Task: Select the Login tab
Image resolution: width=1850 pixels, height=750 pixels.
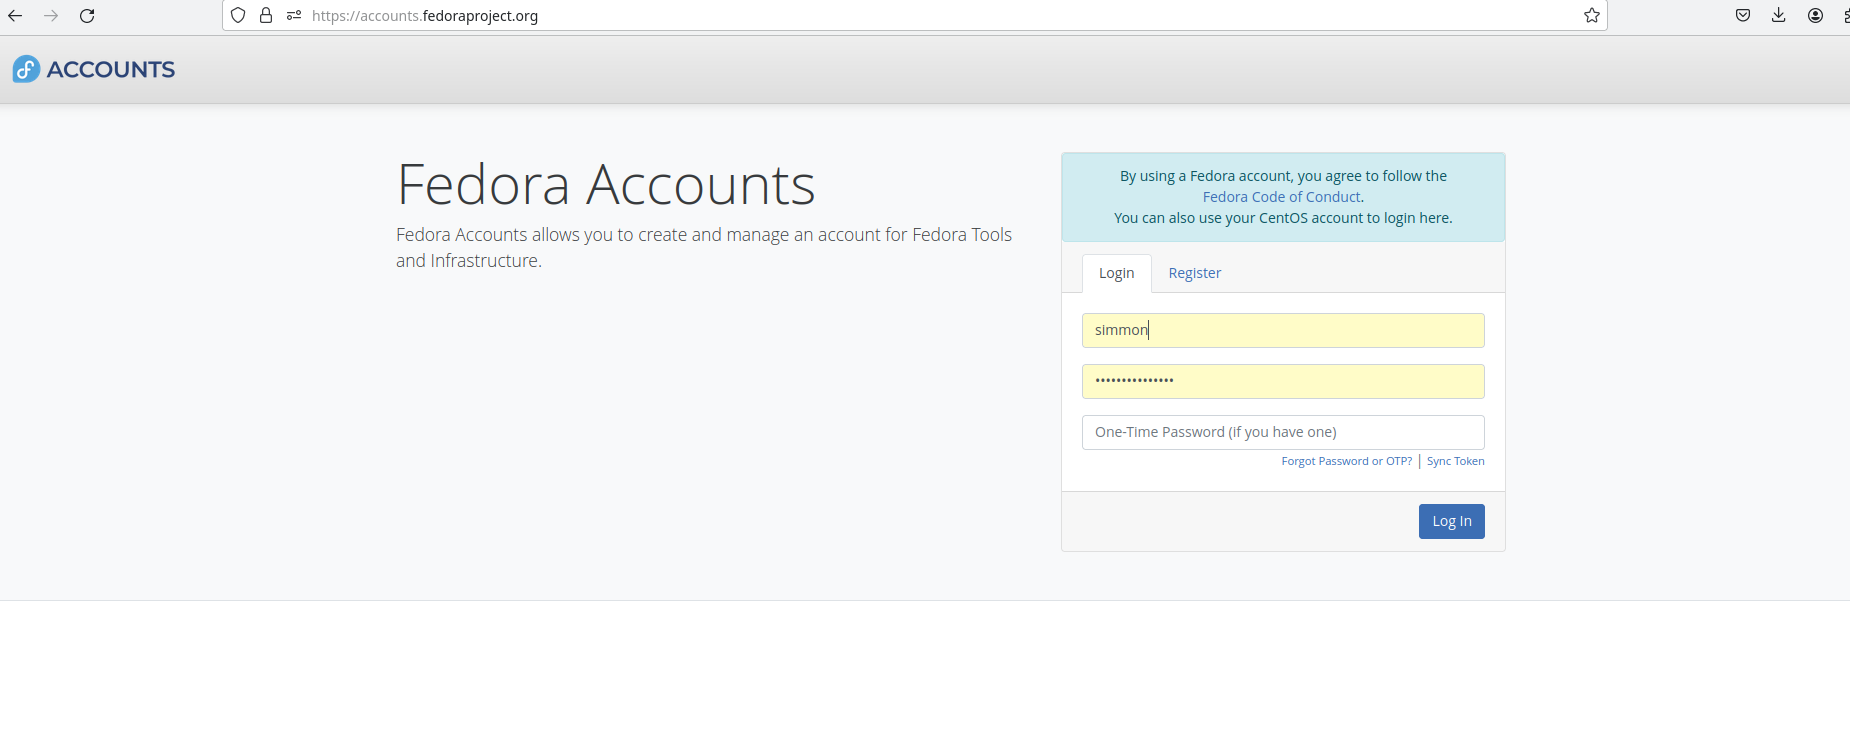Action: click(x=1116, y=273)
